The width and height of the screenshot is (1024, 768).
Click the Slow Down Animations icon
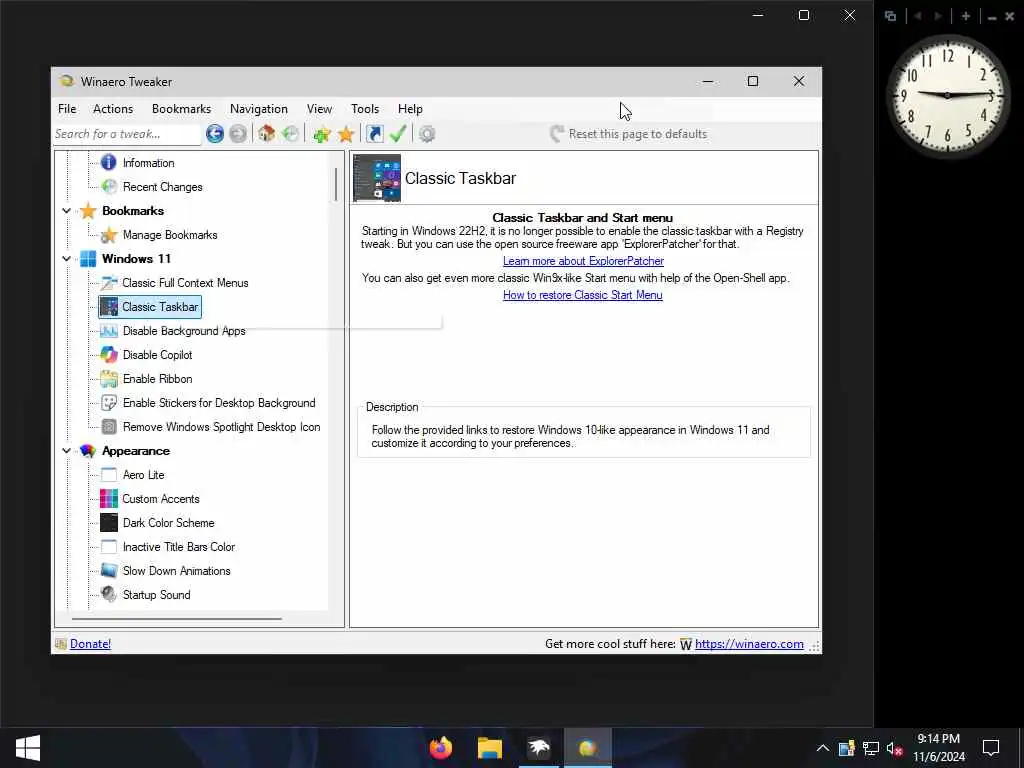pyautogui.click(x=108, y=571)
